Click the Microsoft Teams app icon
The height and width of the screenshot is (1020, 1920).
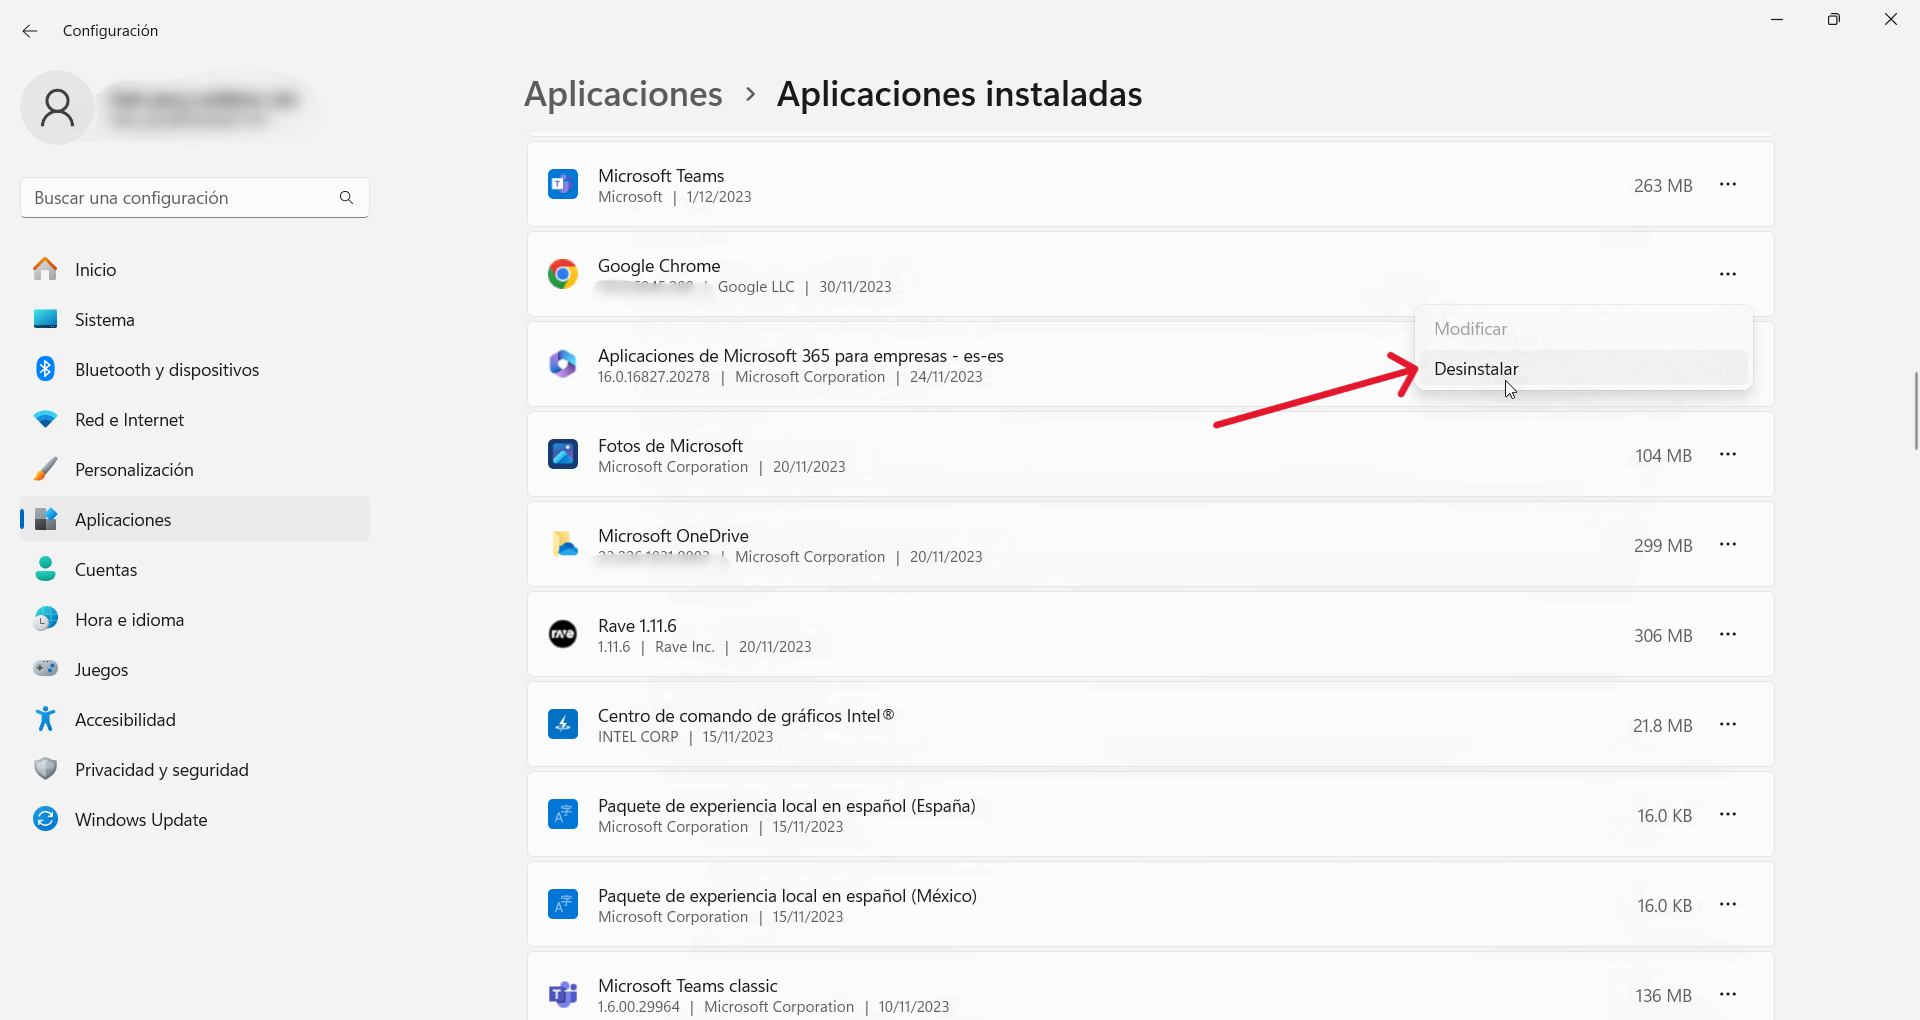click(563, 184)
